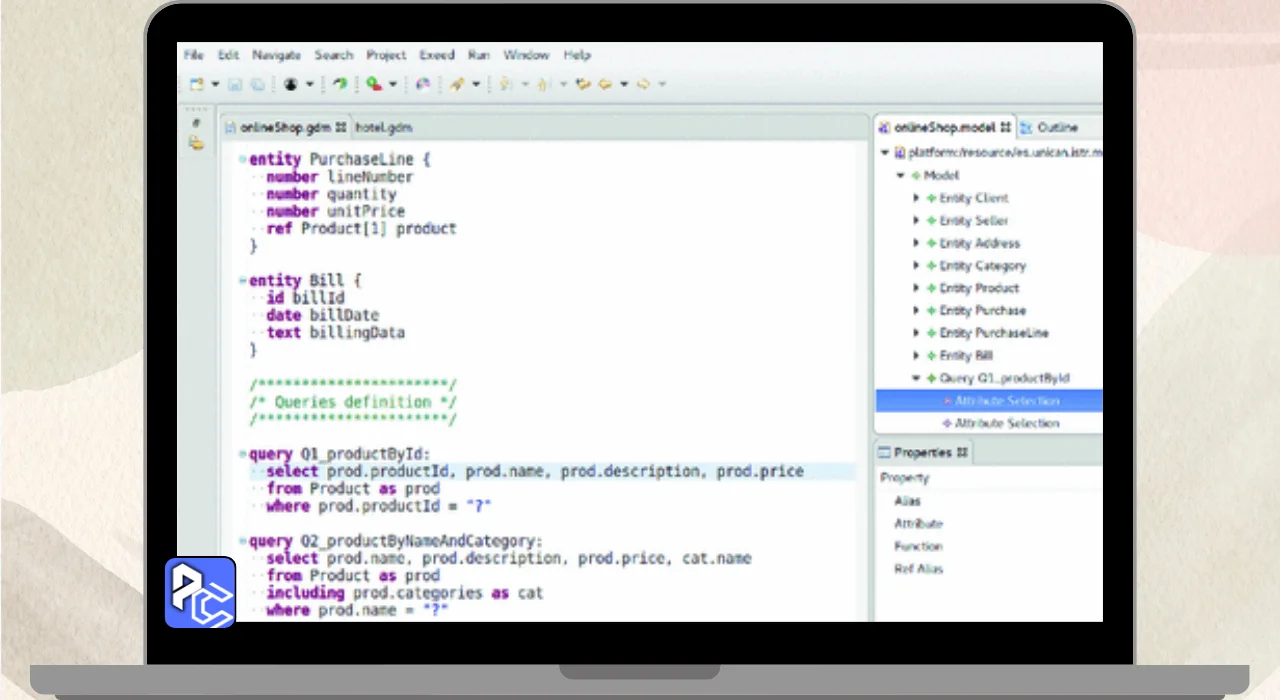Open the Exeed menu

(436, 55)
